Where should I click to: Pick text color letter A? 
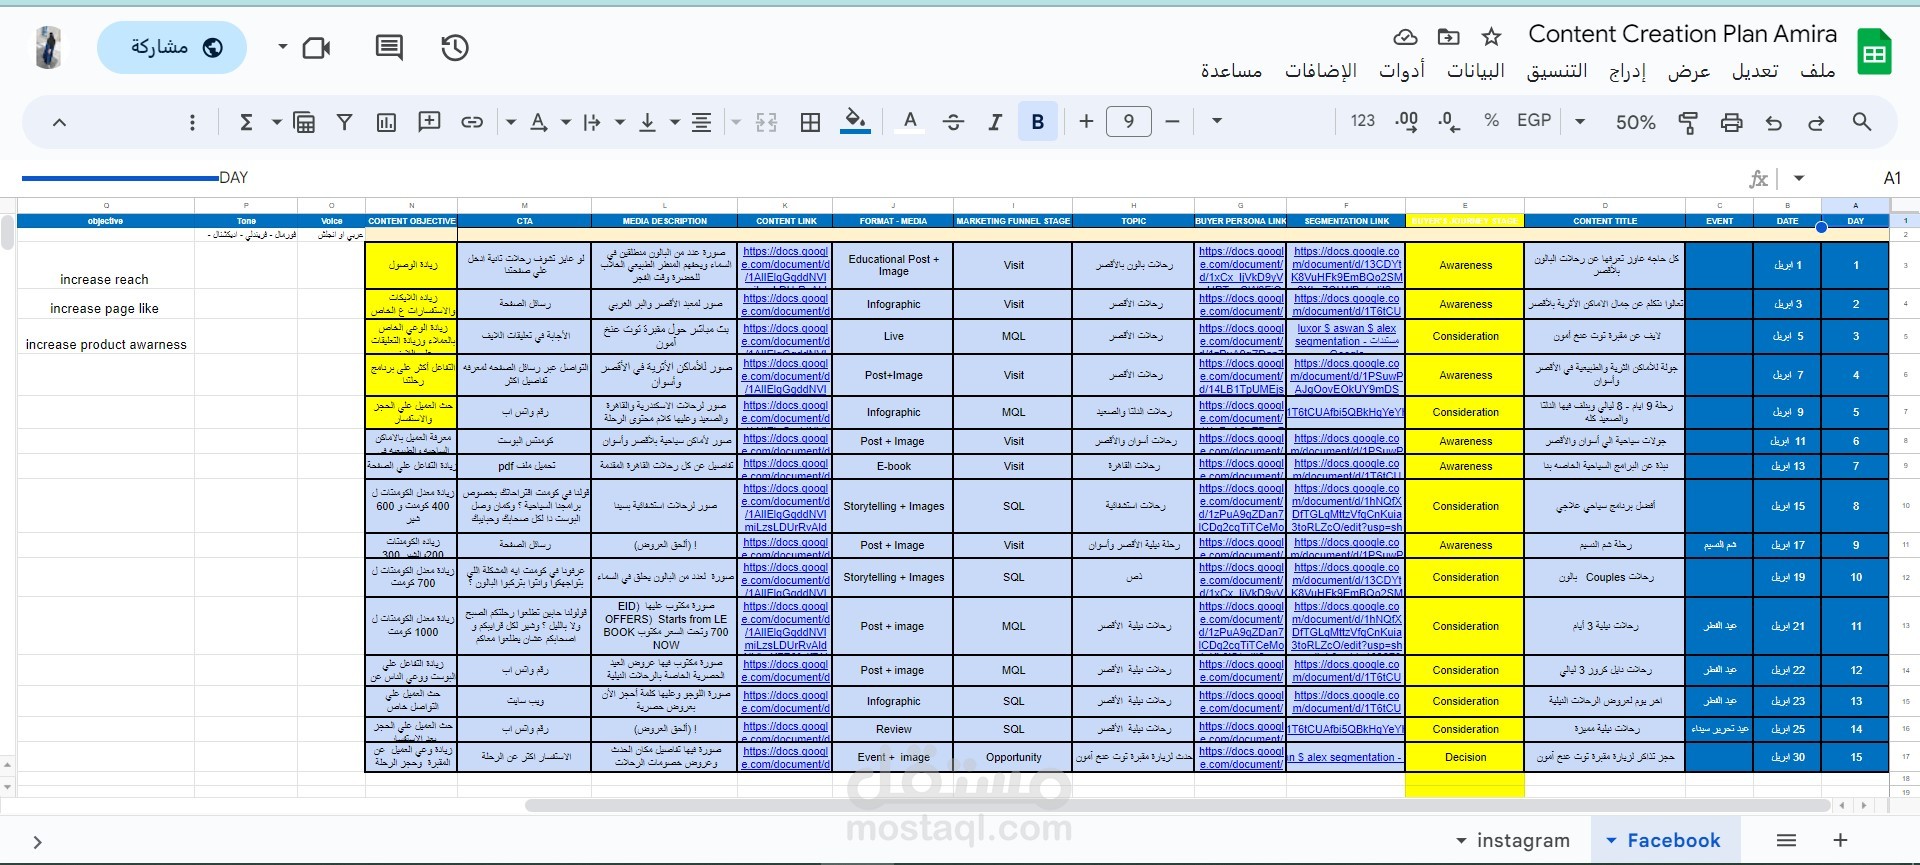click(910, 122)
